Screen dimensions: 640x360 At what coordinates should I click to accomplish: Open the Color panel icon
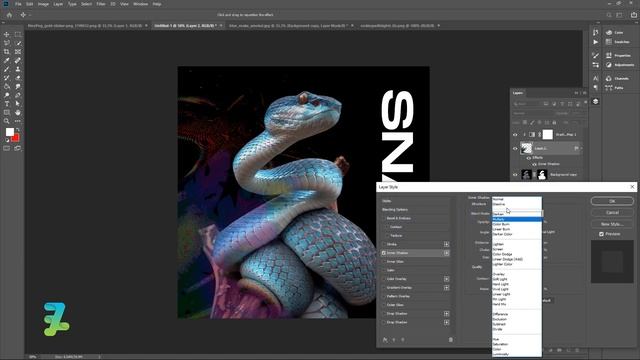coord(609,32)
